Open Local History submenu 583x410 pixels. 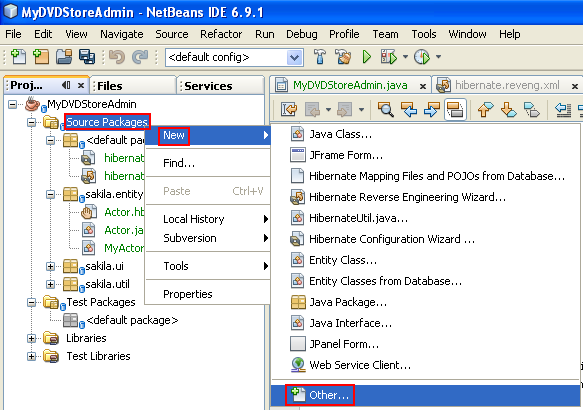(207, 219)
